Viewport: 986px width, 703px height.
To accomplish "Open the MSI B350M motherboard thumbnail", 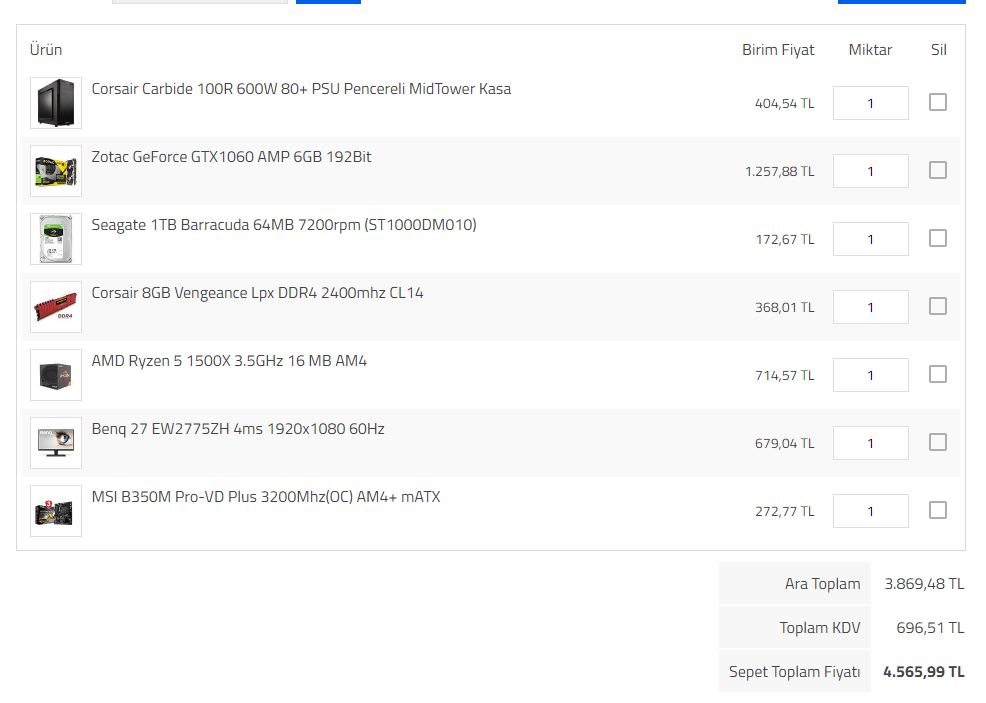I will coord(56,511).
